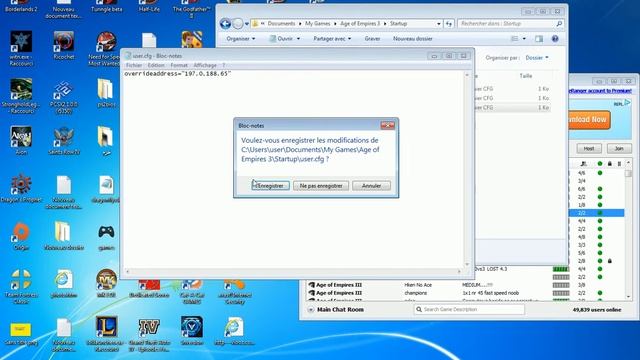Click My Games in the Explorer address path
Viewport: 640px width, 360px height.
pos(318,24)
